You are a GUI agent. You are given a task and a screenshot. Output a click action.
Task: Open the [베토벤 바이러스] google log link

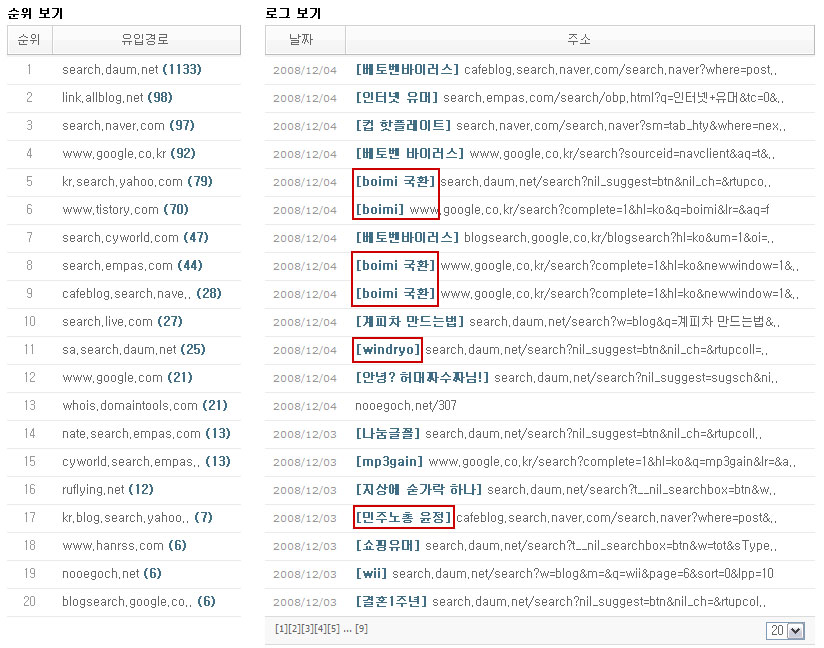565,153
